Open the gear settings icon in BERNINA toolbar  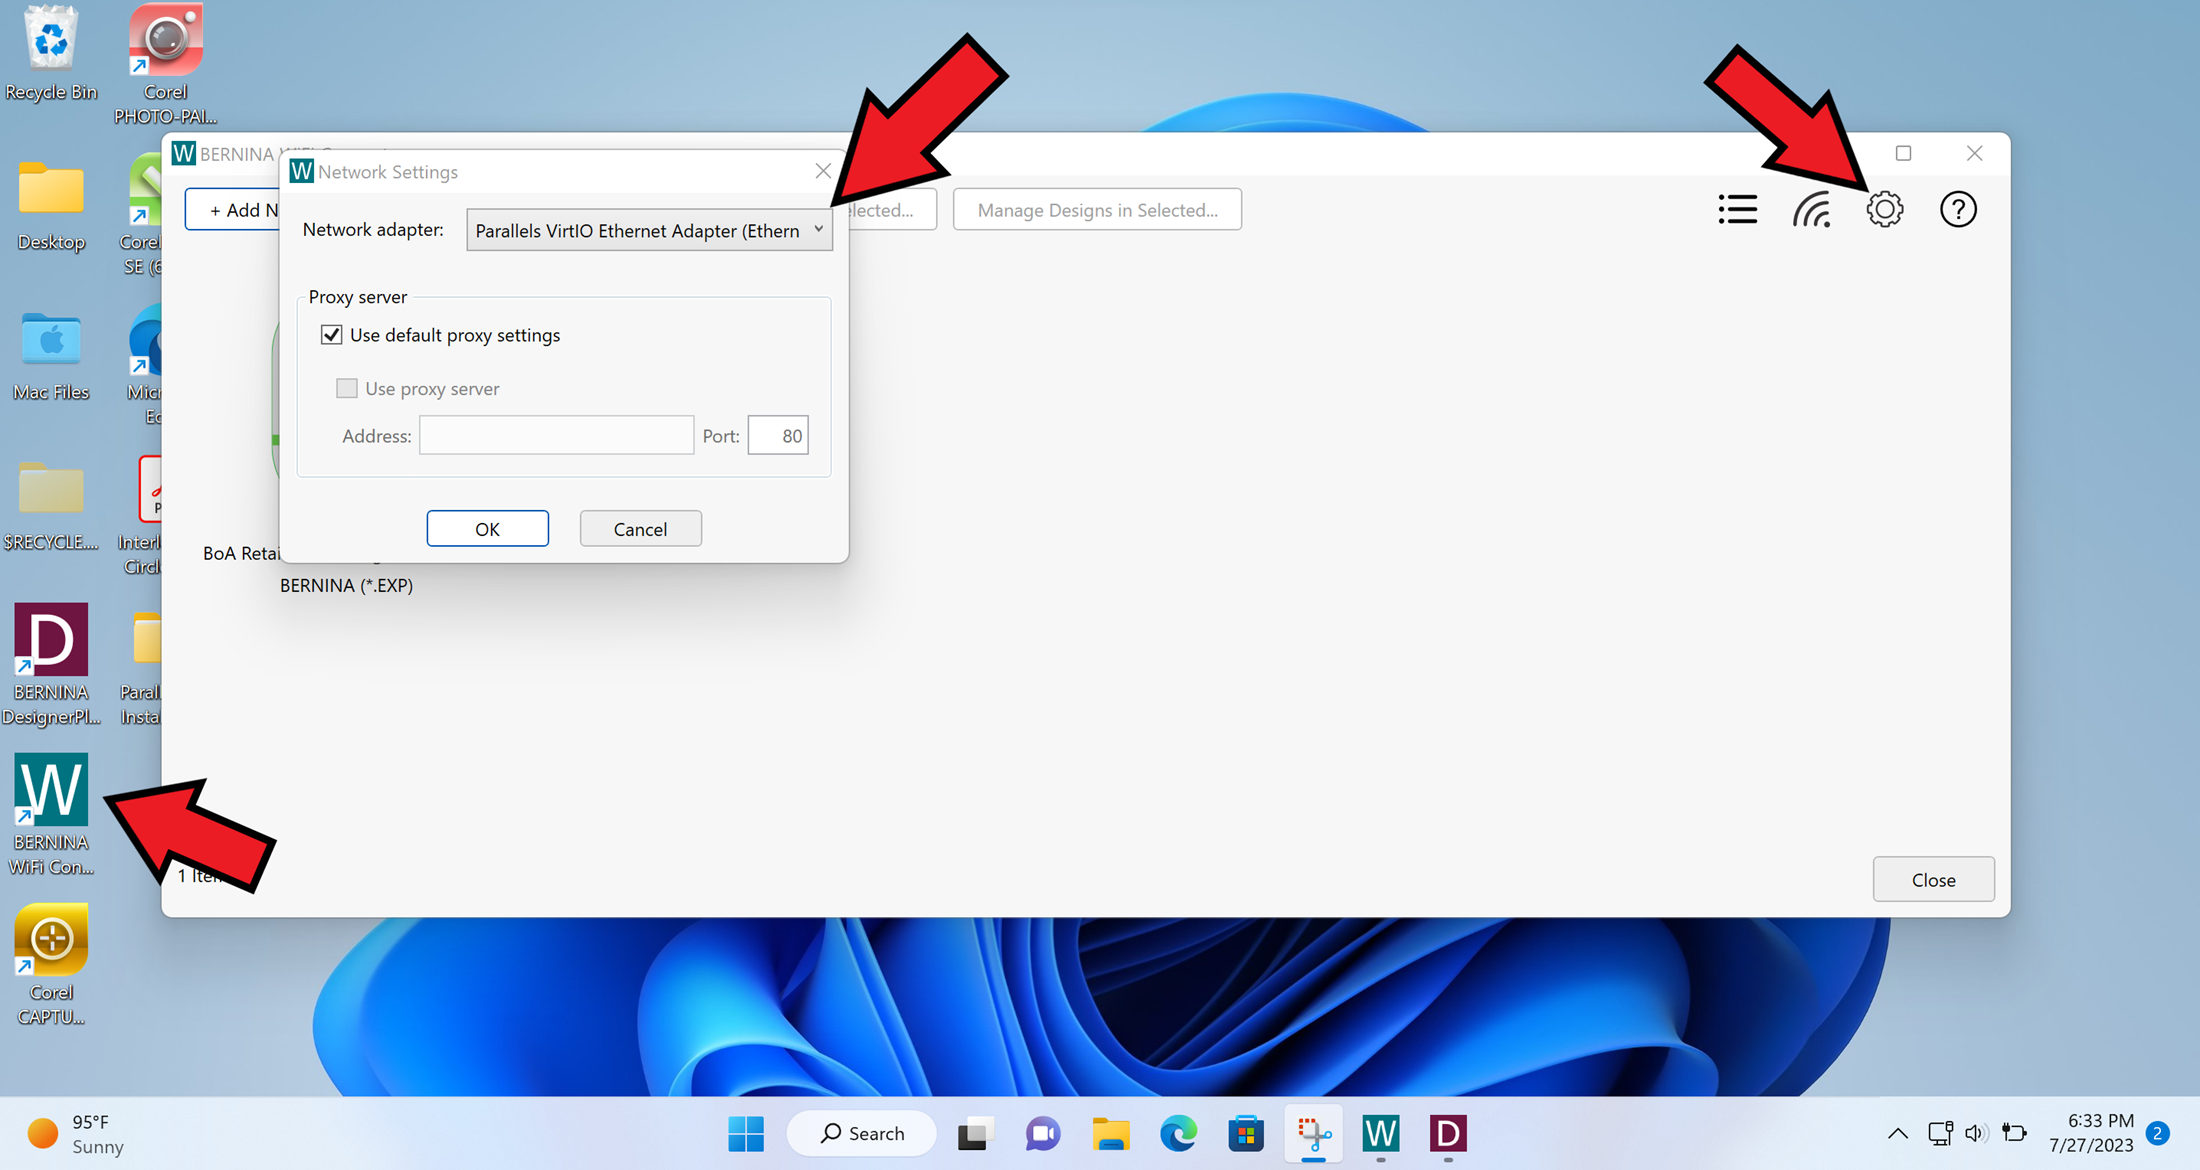point(1885,210)
